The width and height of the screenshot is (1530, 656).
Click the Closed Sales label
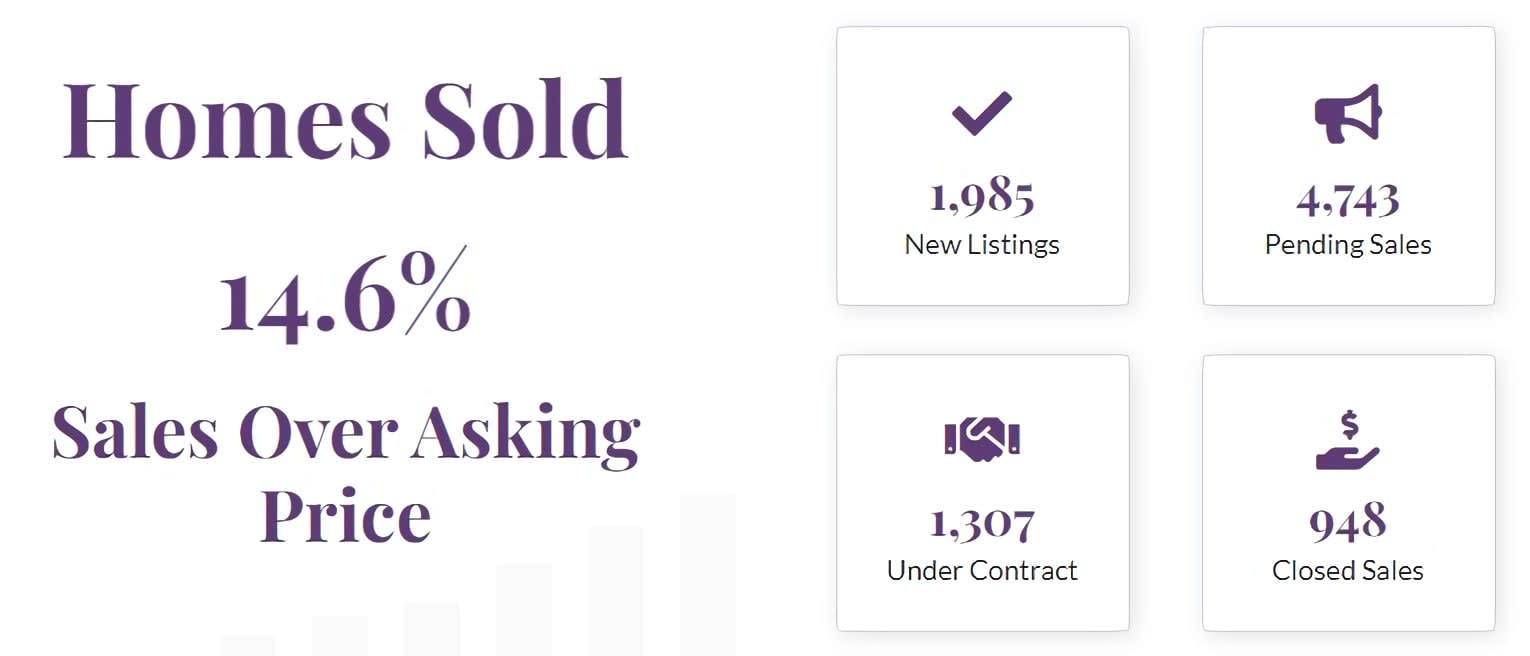point(1348,570)
